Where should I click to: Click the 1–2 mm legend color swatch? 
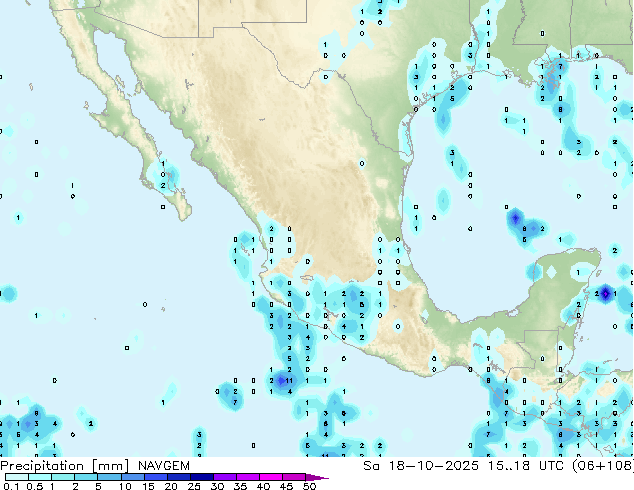63,477
